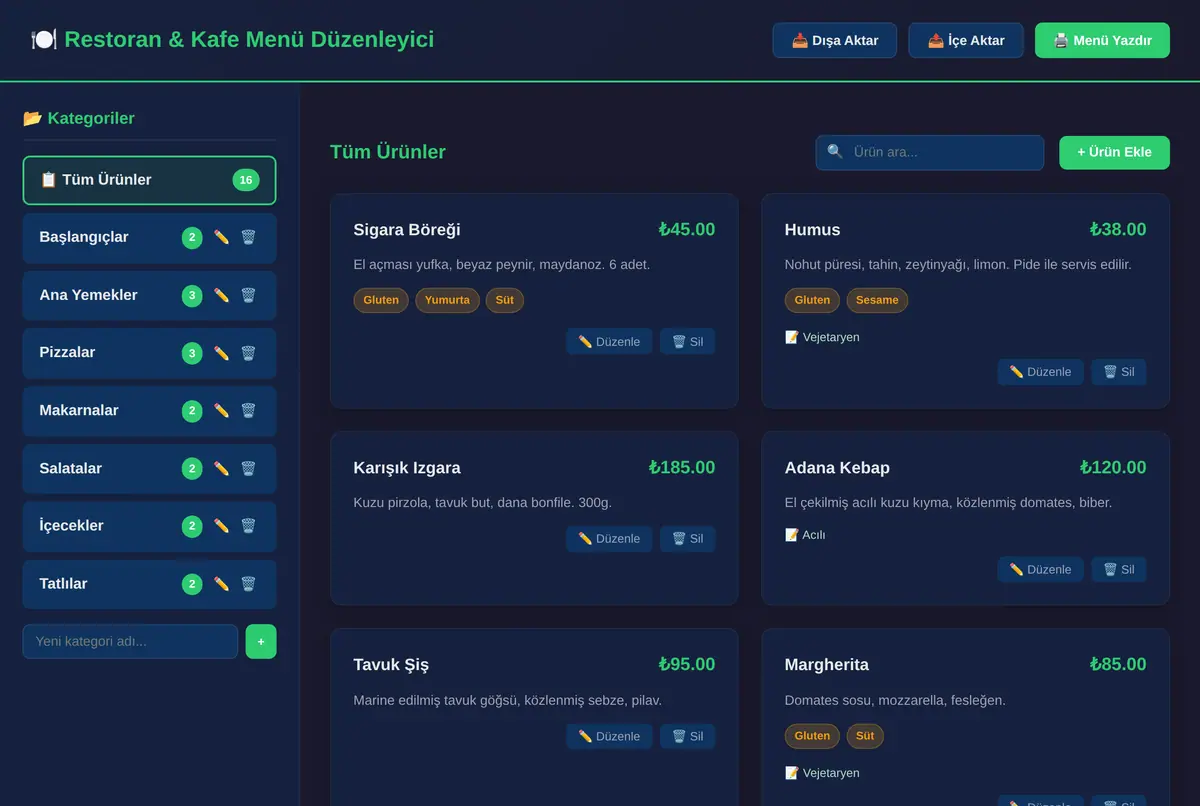
Task: Show the Ana Yemekler category
Action: click(149, 296)
